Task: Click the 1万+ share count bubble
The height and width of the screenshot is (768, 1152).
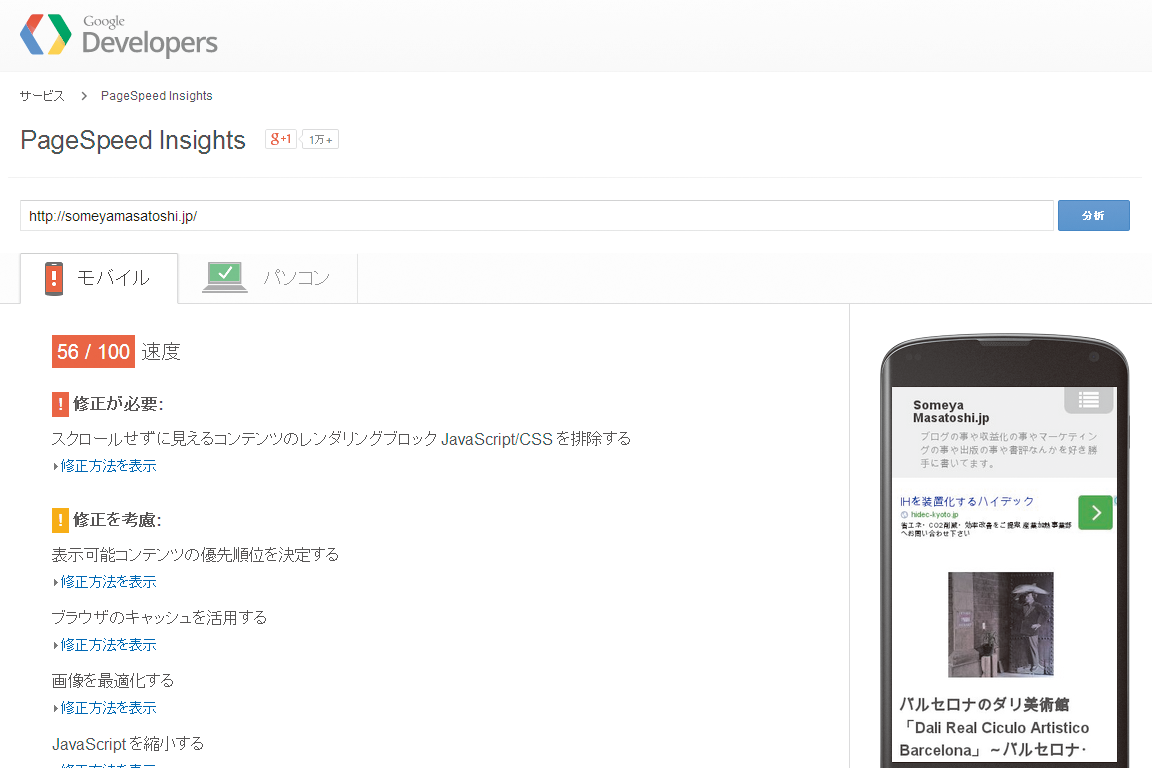Action: click(x=321, y=140)
